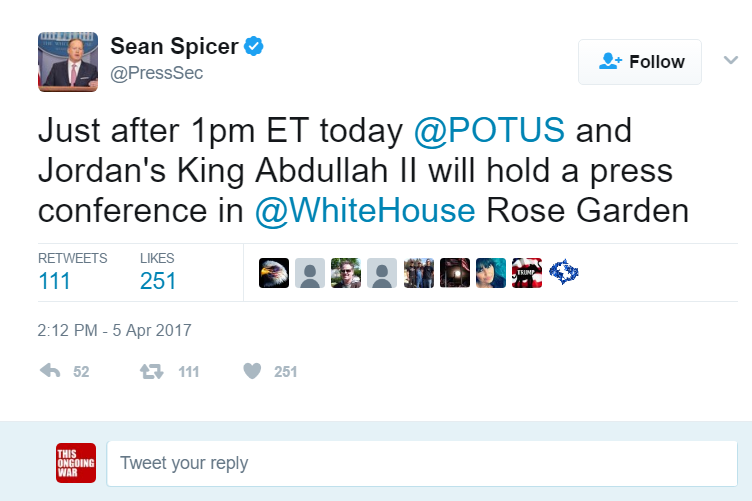Open the @WhiteHouse mention link
This screenshot has width=752, height=501.
(x=364, y=211)
